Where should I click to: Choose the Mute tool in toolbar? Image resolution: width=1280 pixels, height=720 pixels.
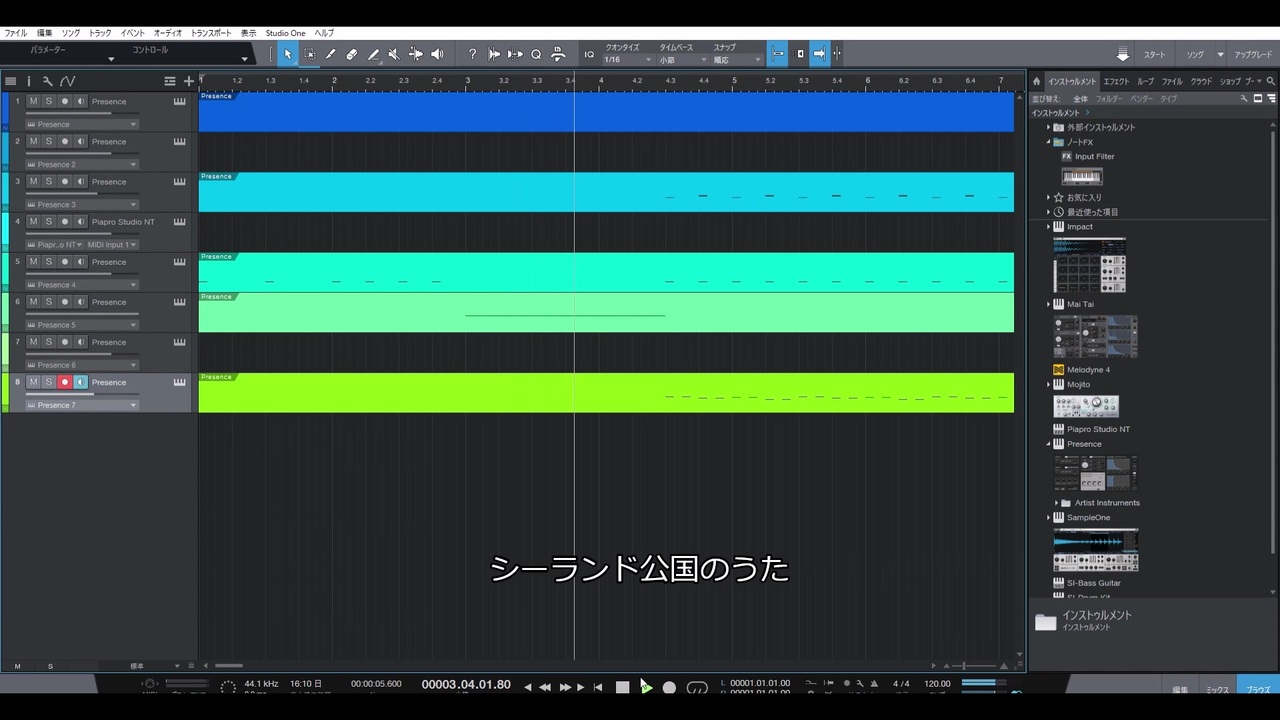(393, 54)
